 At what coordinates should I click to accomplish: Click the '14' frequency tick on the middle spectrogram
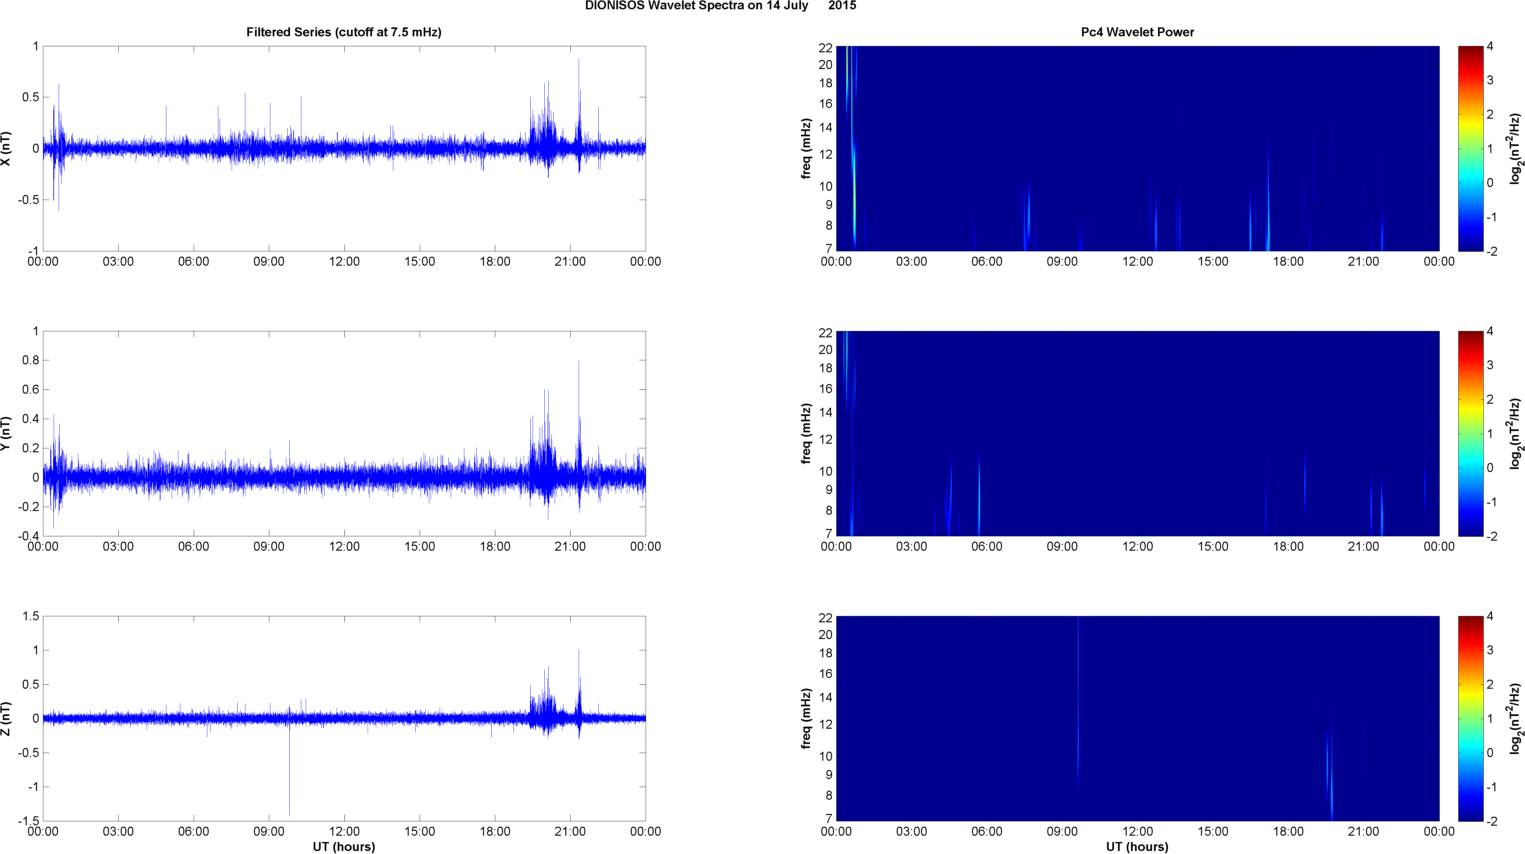(x=826, y=412)
